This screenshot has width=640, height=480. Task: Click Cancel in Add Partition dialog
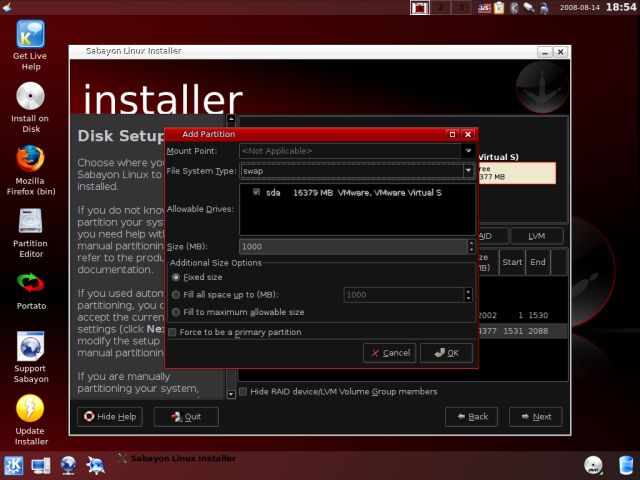pos(389,353)
